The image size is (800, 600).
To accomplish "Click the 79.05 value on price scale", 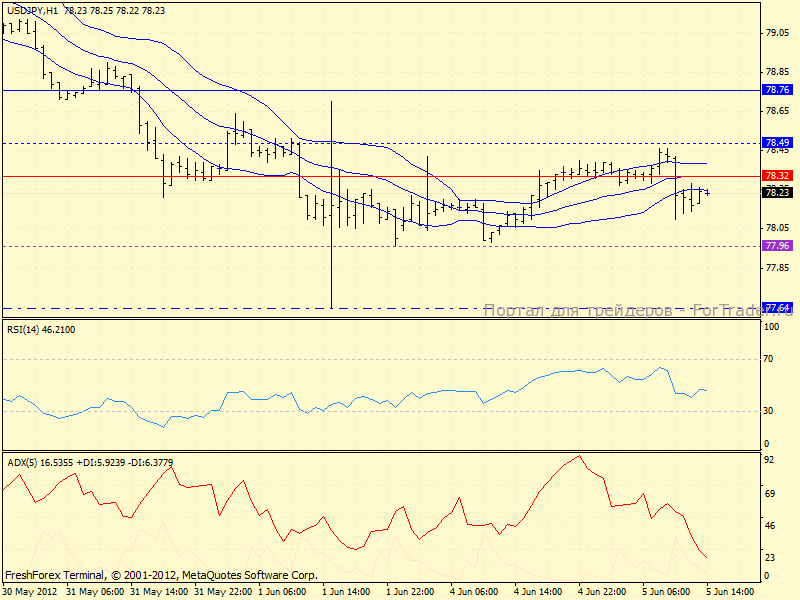I will [x=777, y=33].
